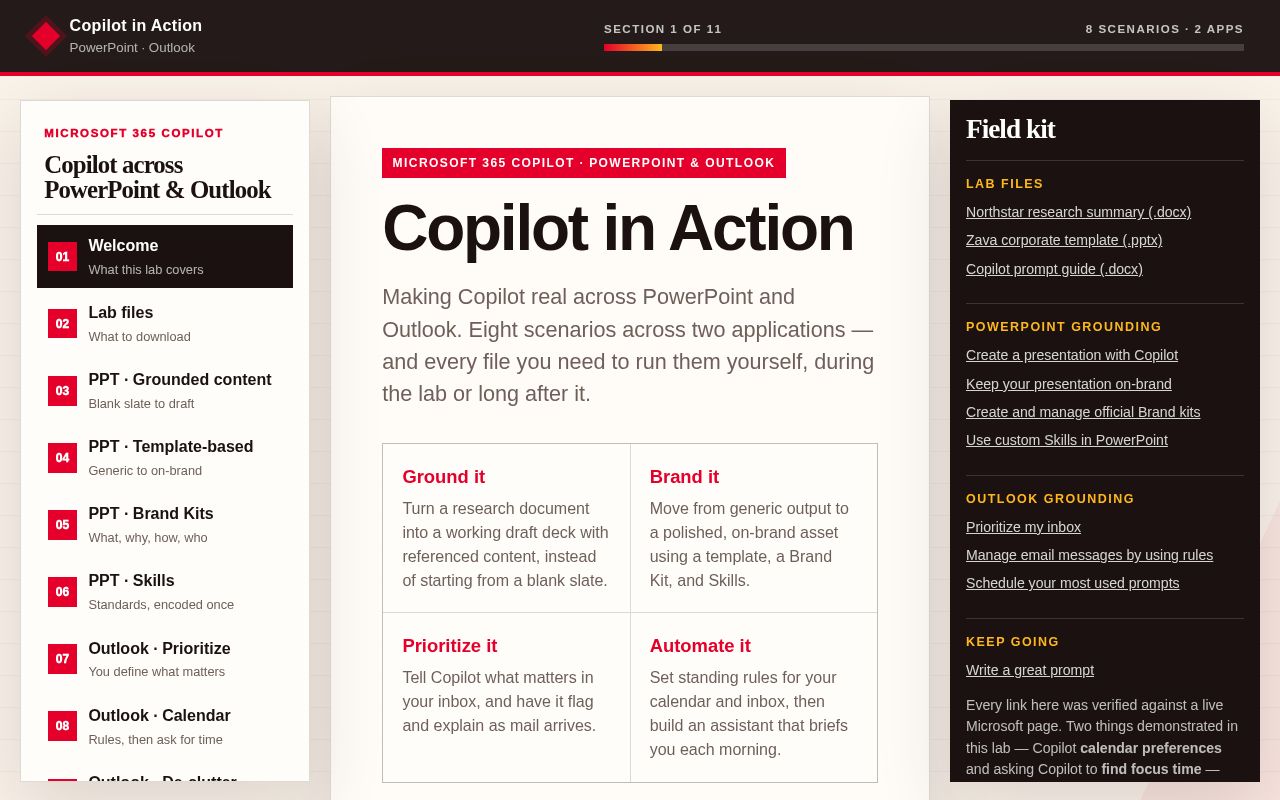Click the Copilot across PowerPoint & Outlook title
The width and height of the screenshot is (1280, 800).
click(157, 177)
